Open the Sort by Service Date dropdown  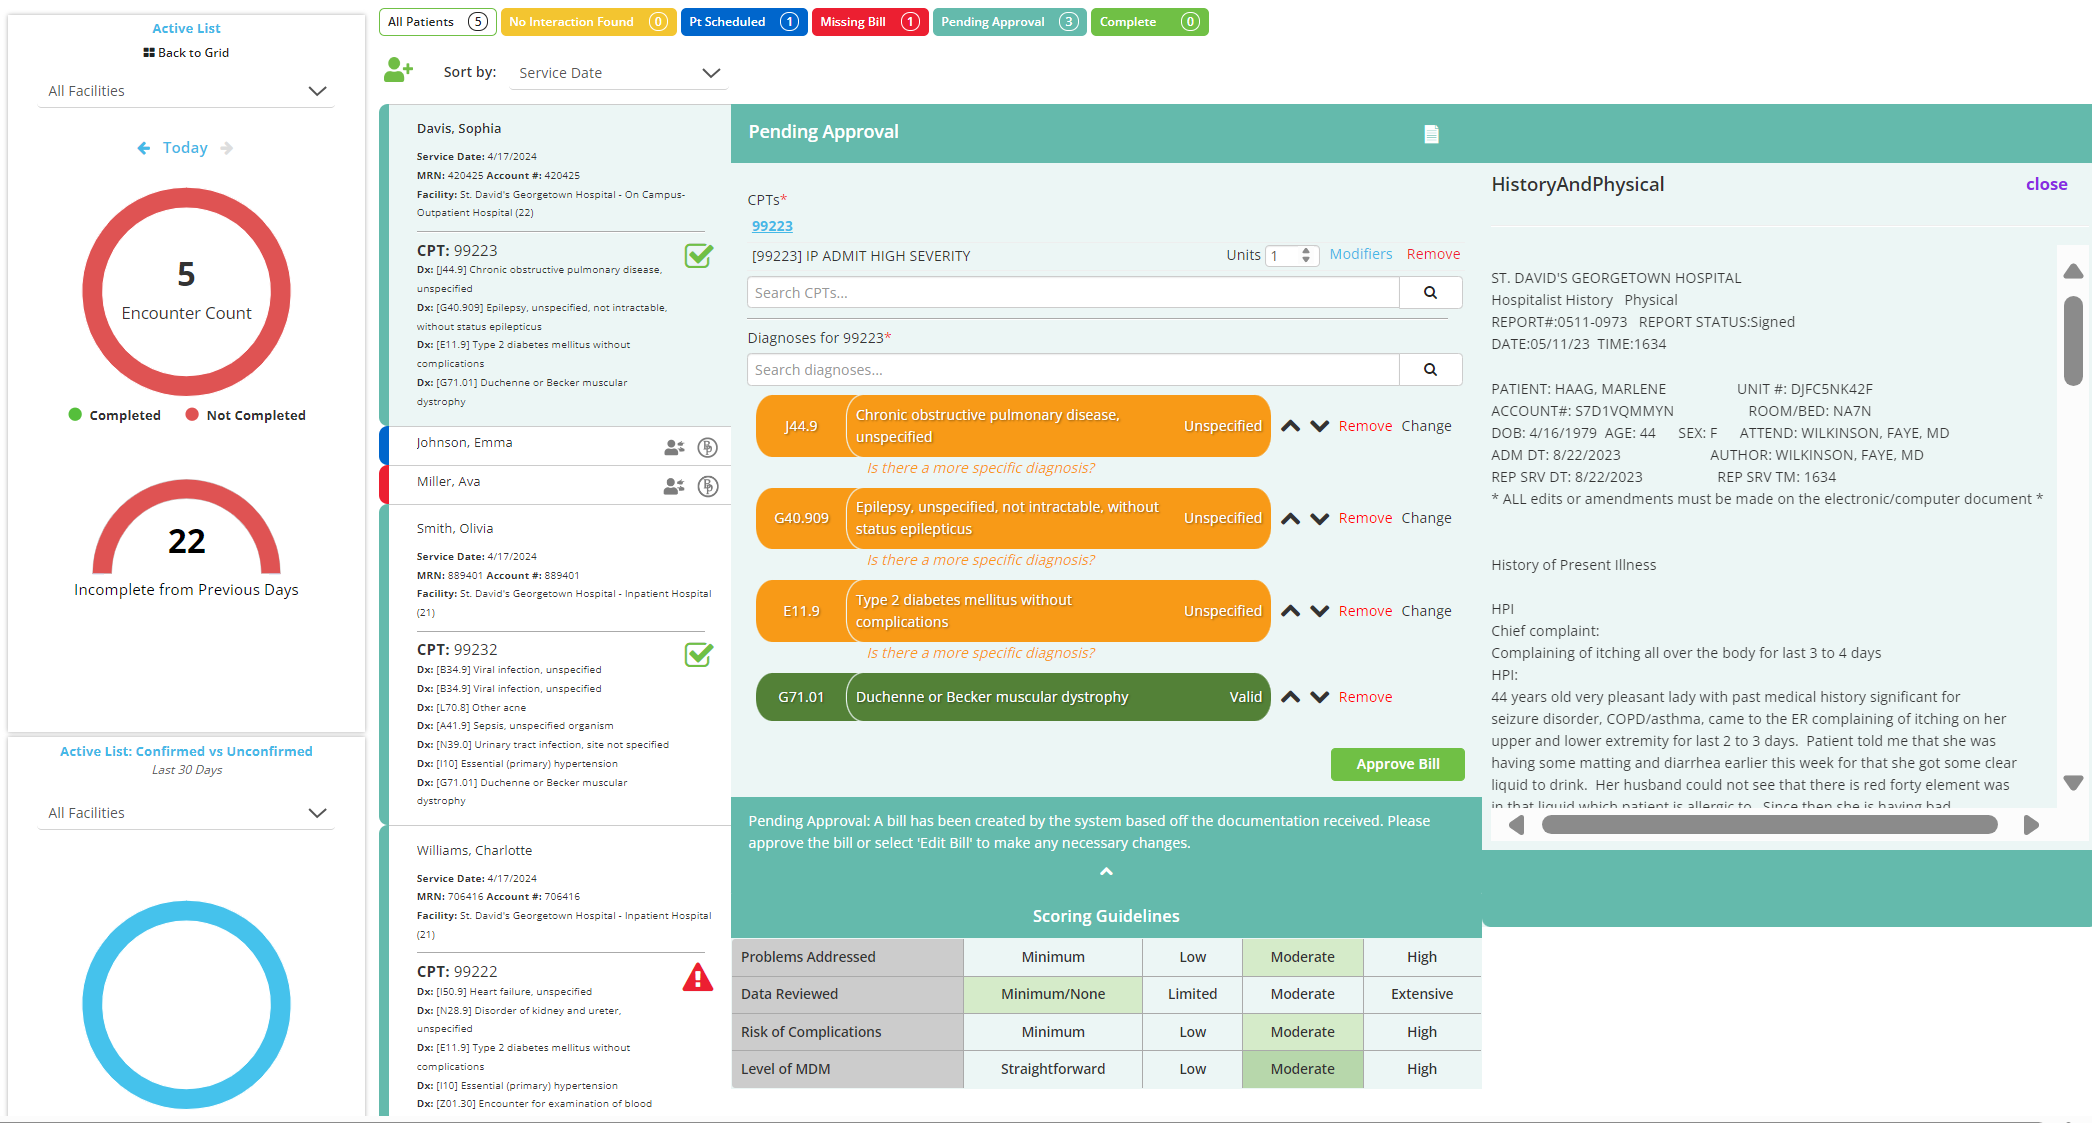point(617,72)
